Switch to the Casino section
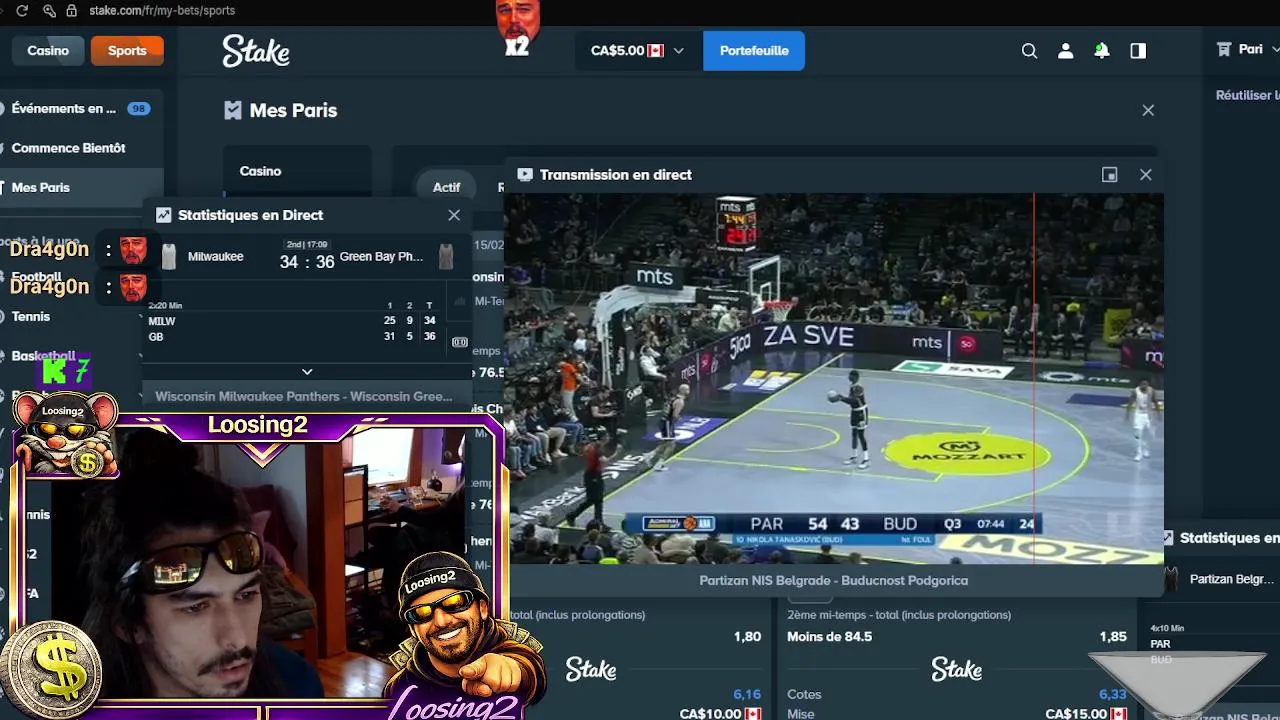 tap(48, 50)
